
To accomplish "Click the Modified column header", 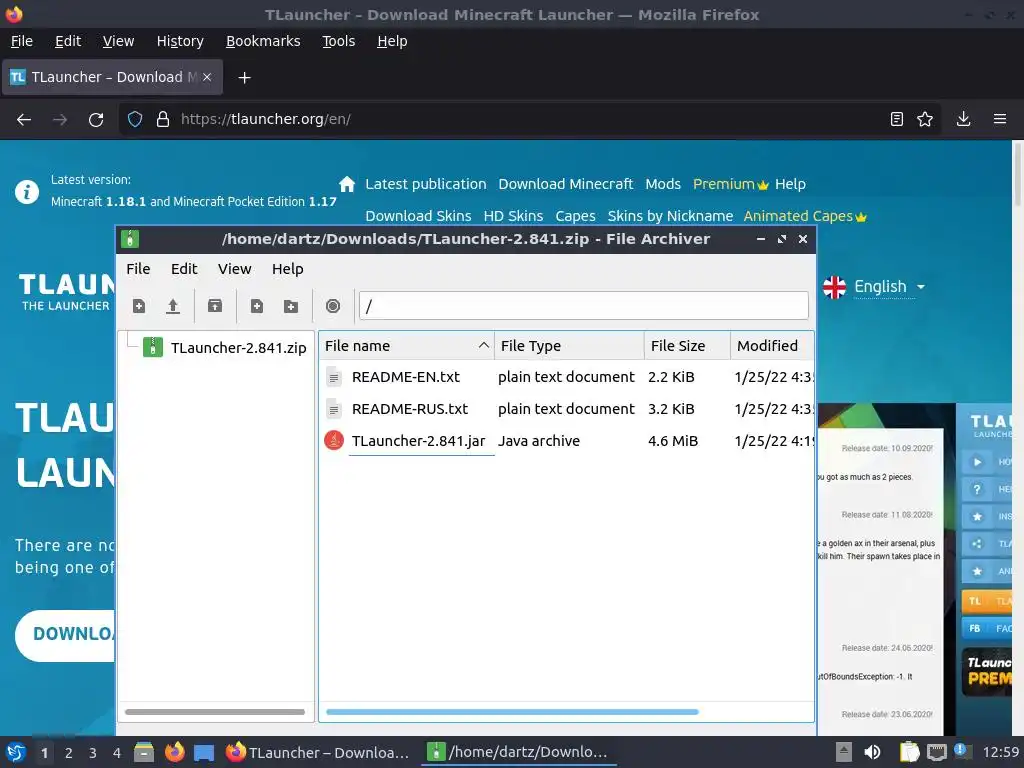I will pos(772,345).
